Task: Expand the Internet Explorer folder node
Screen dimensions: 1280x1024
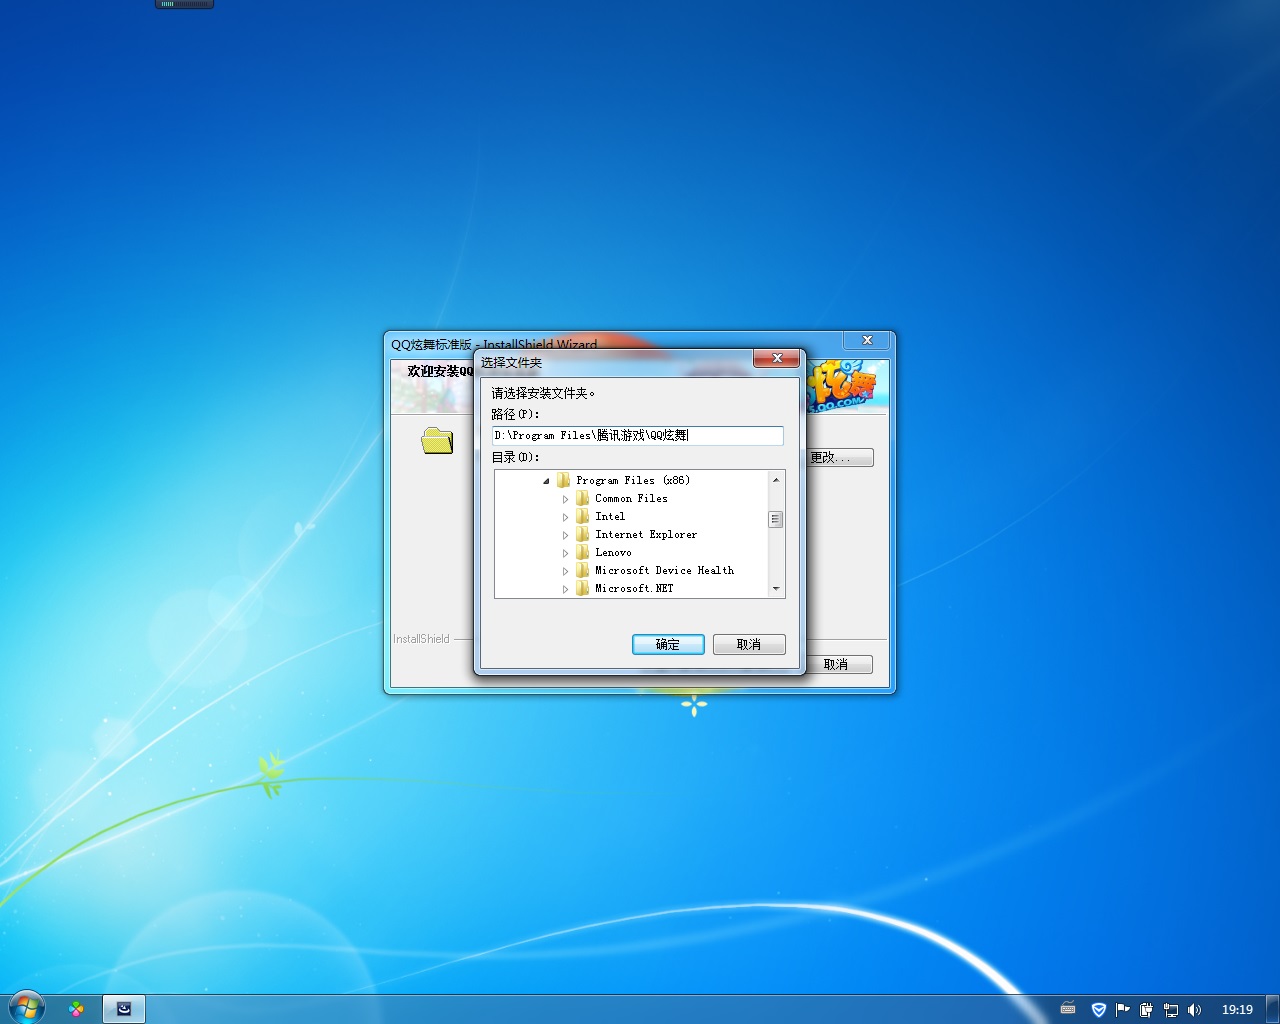Action: (x=565, y=535)
